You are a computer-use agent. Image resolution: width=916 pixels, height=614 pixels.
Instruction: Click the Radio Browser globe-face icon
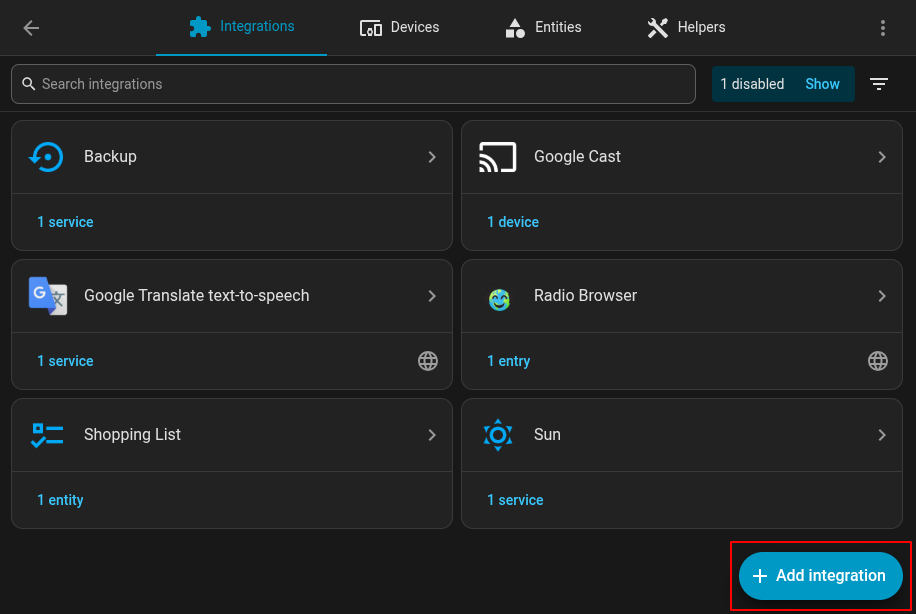499,300
